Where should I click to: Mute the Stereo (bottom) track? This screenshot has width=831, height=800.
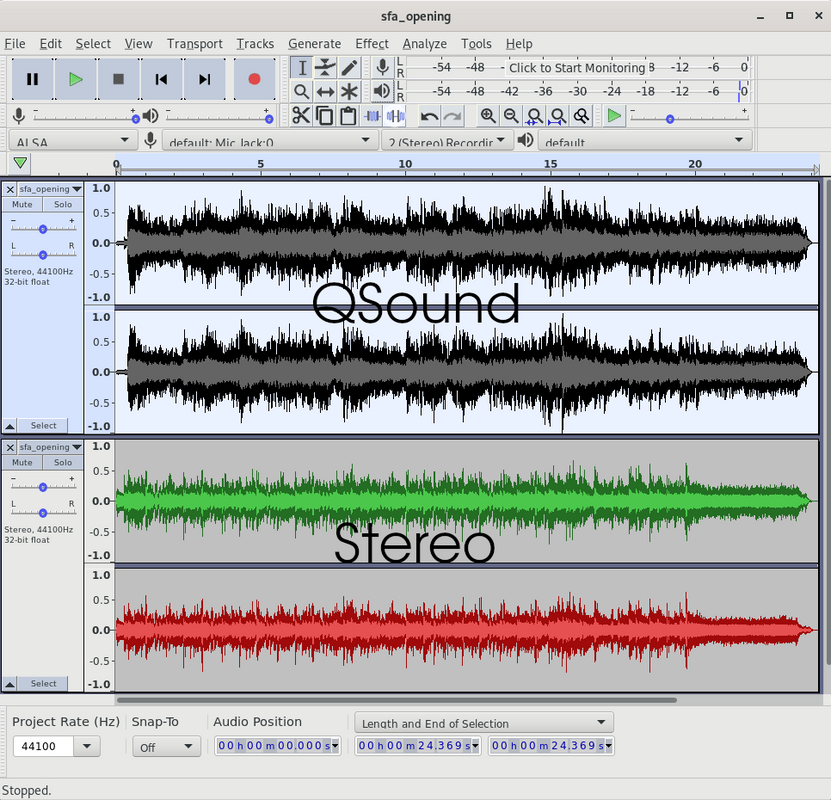[x=22, y=463]
